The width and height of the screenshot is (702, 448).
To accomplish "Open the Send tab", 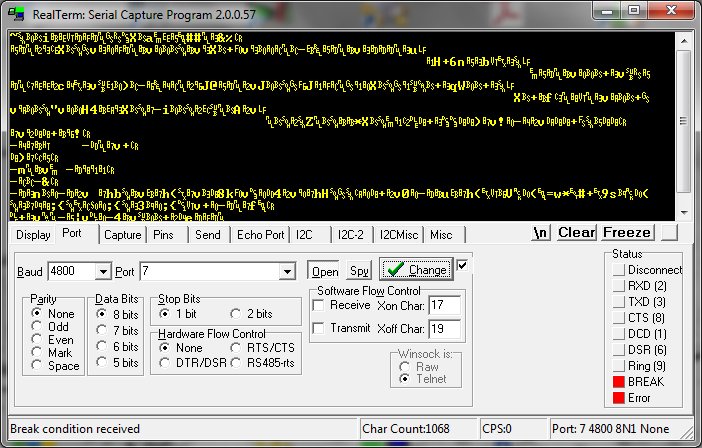I will pos(208,235).
